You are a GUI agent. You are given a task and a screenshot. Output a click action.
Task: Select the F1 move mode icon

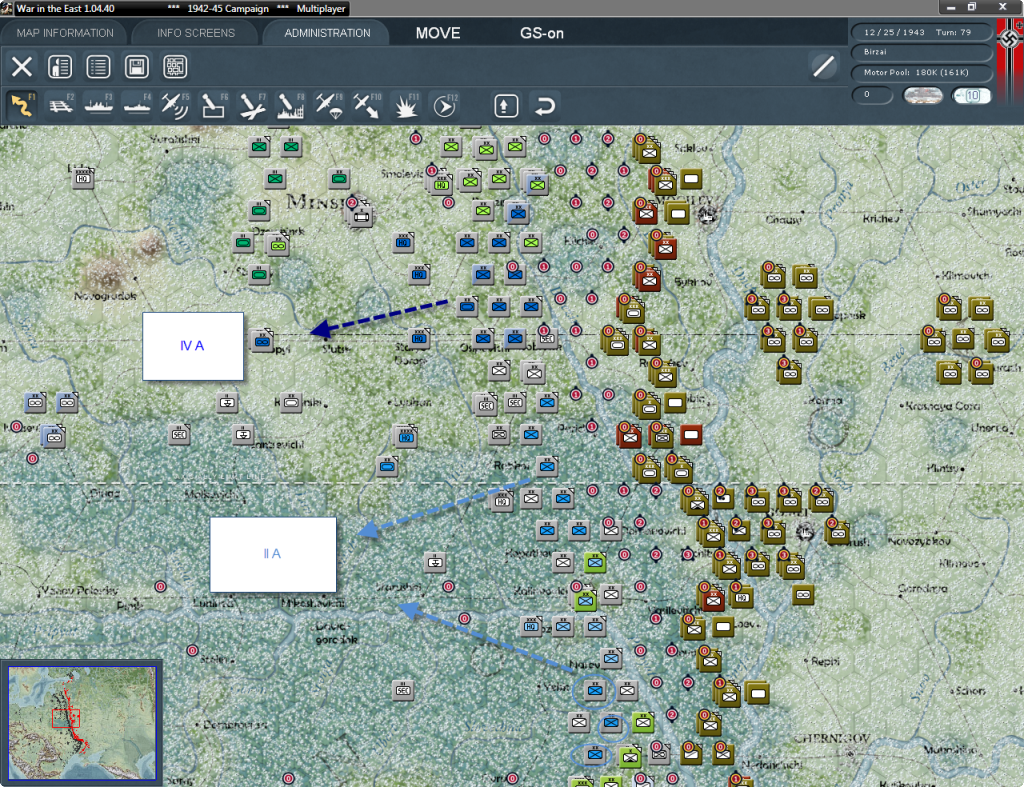pyautogui.click(x=22, y=105)
